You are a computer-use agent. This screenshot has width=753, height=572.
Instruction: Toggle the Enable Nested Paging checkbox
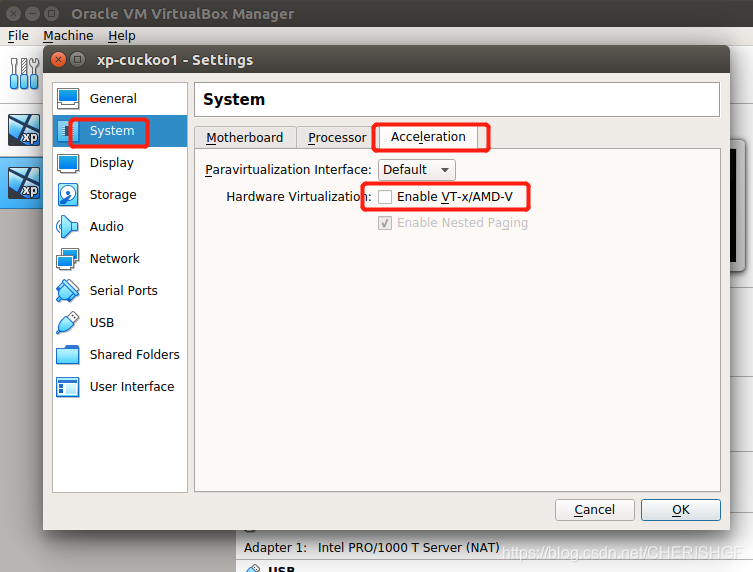click(385, 223)
